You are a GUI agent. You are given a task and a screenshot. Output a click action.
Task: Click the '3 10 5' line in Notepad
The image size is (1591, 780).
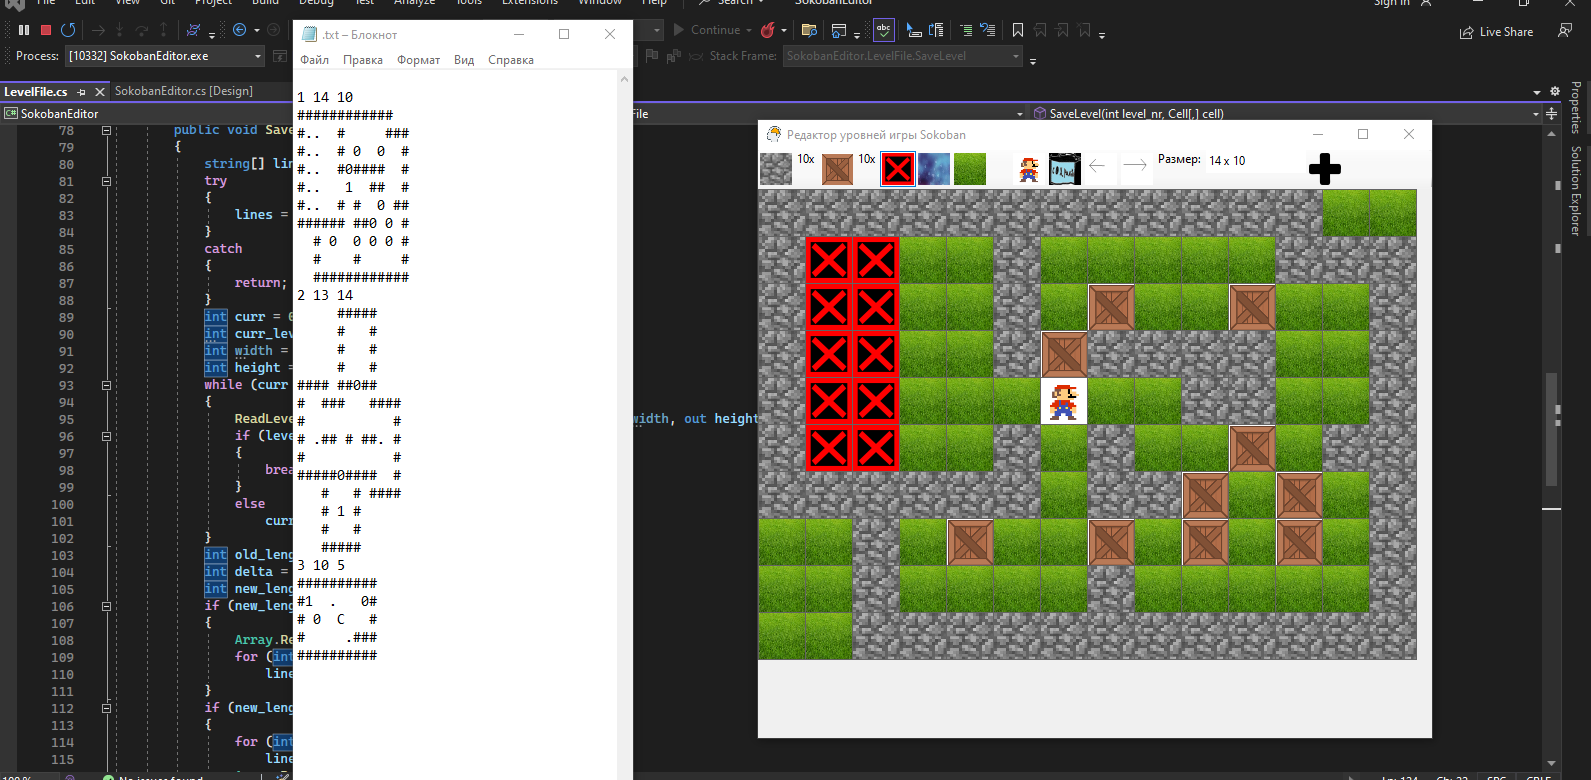321,565
